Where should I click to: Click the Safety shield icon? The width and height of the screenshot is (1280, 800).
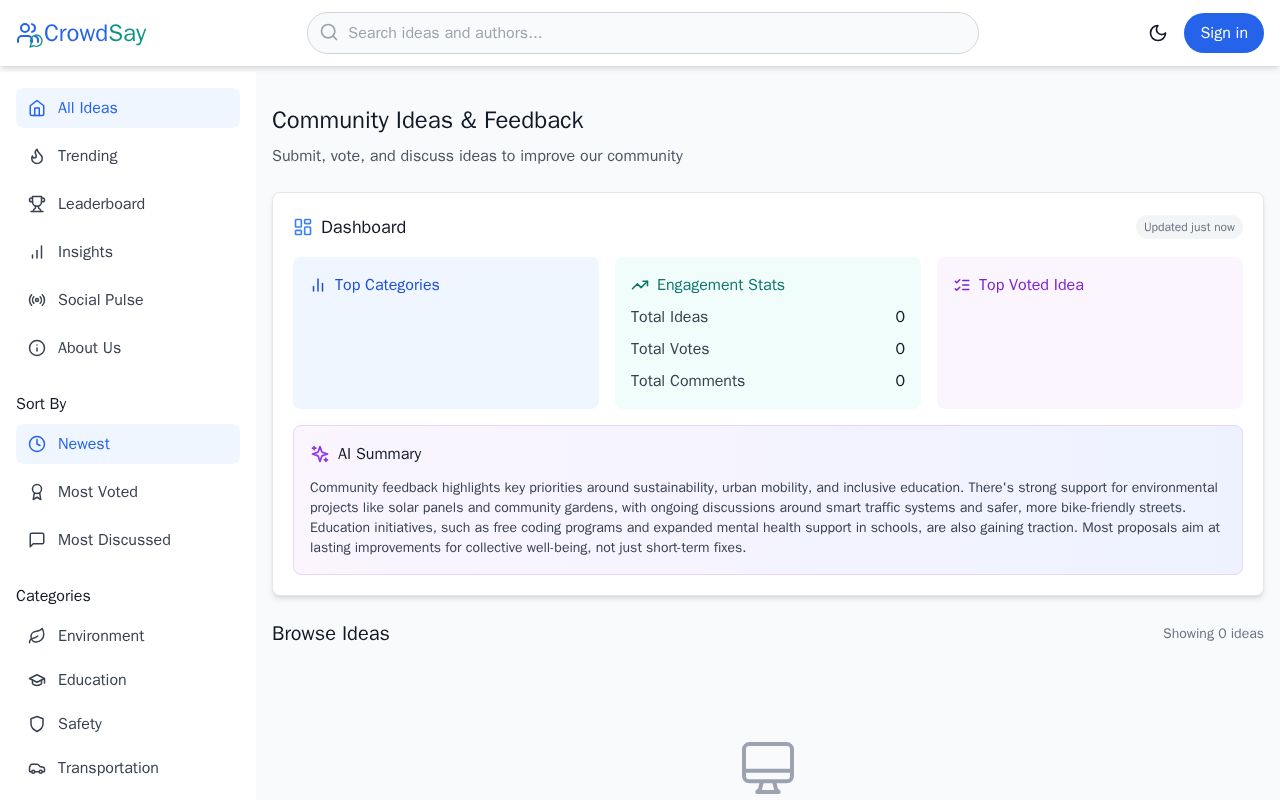click(x=37, y=724)
